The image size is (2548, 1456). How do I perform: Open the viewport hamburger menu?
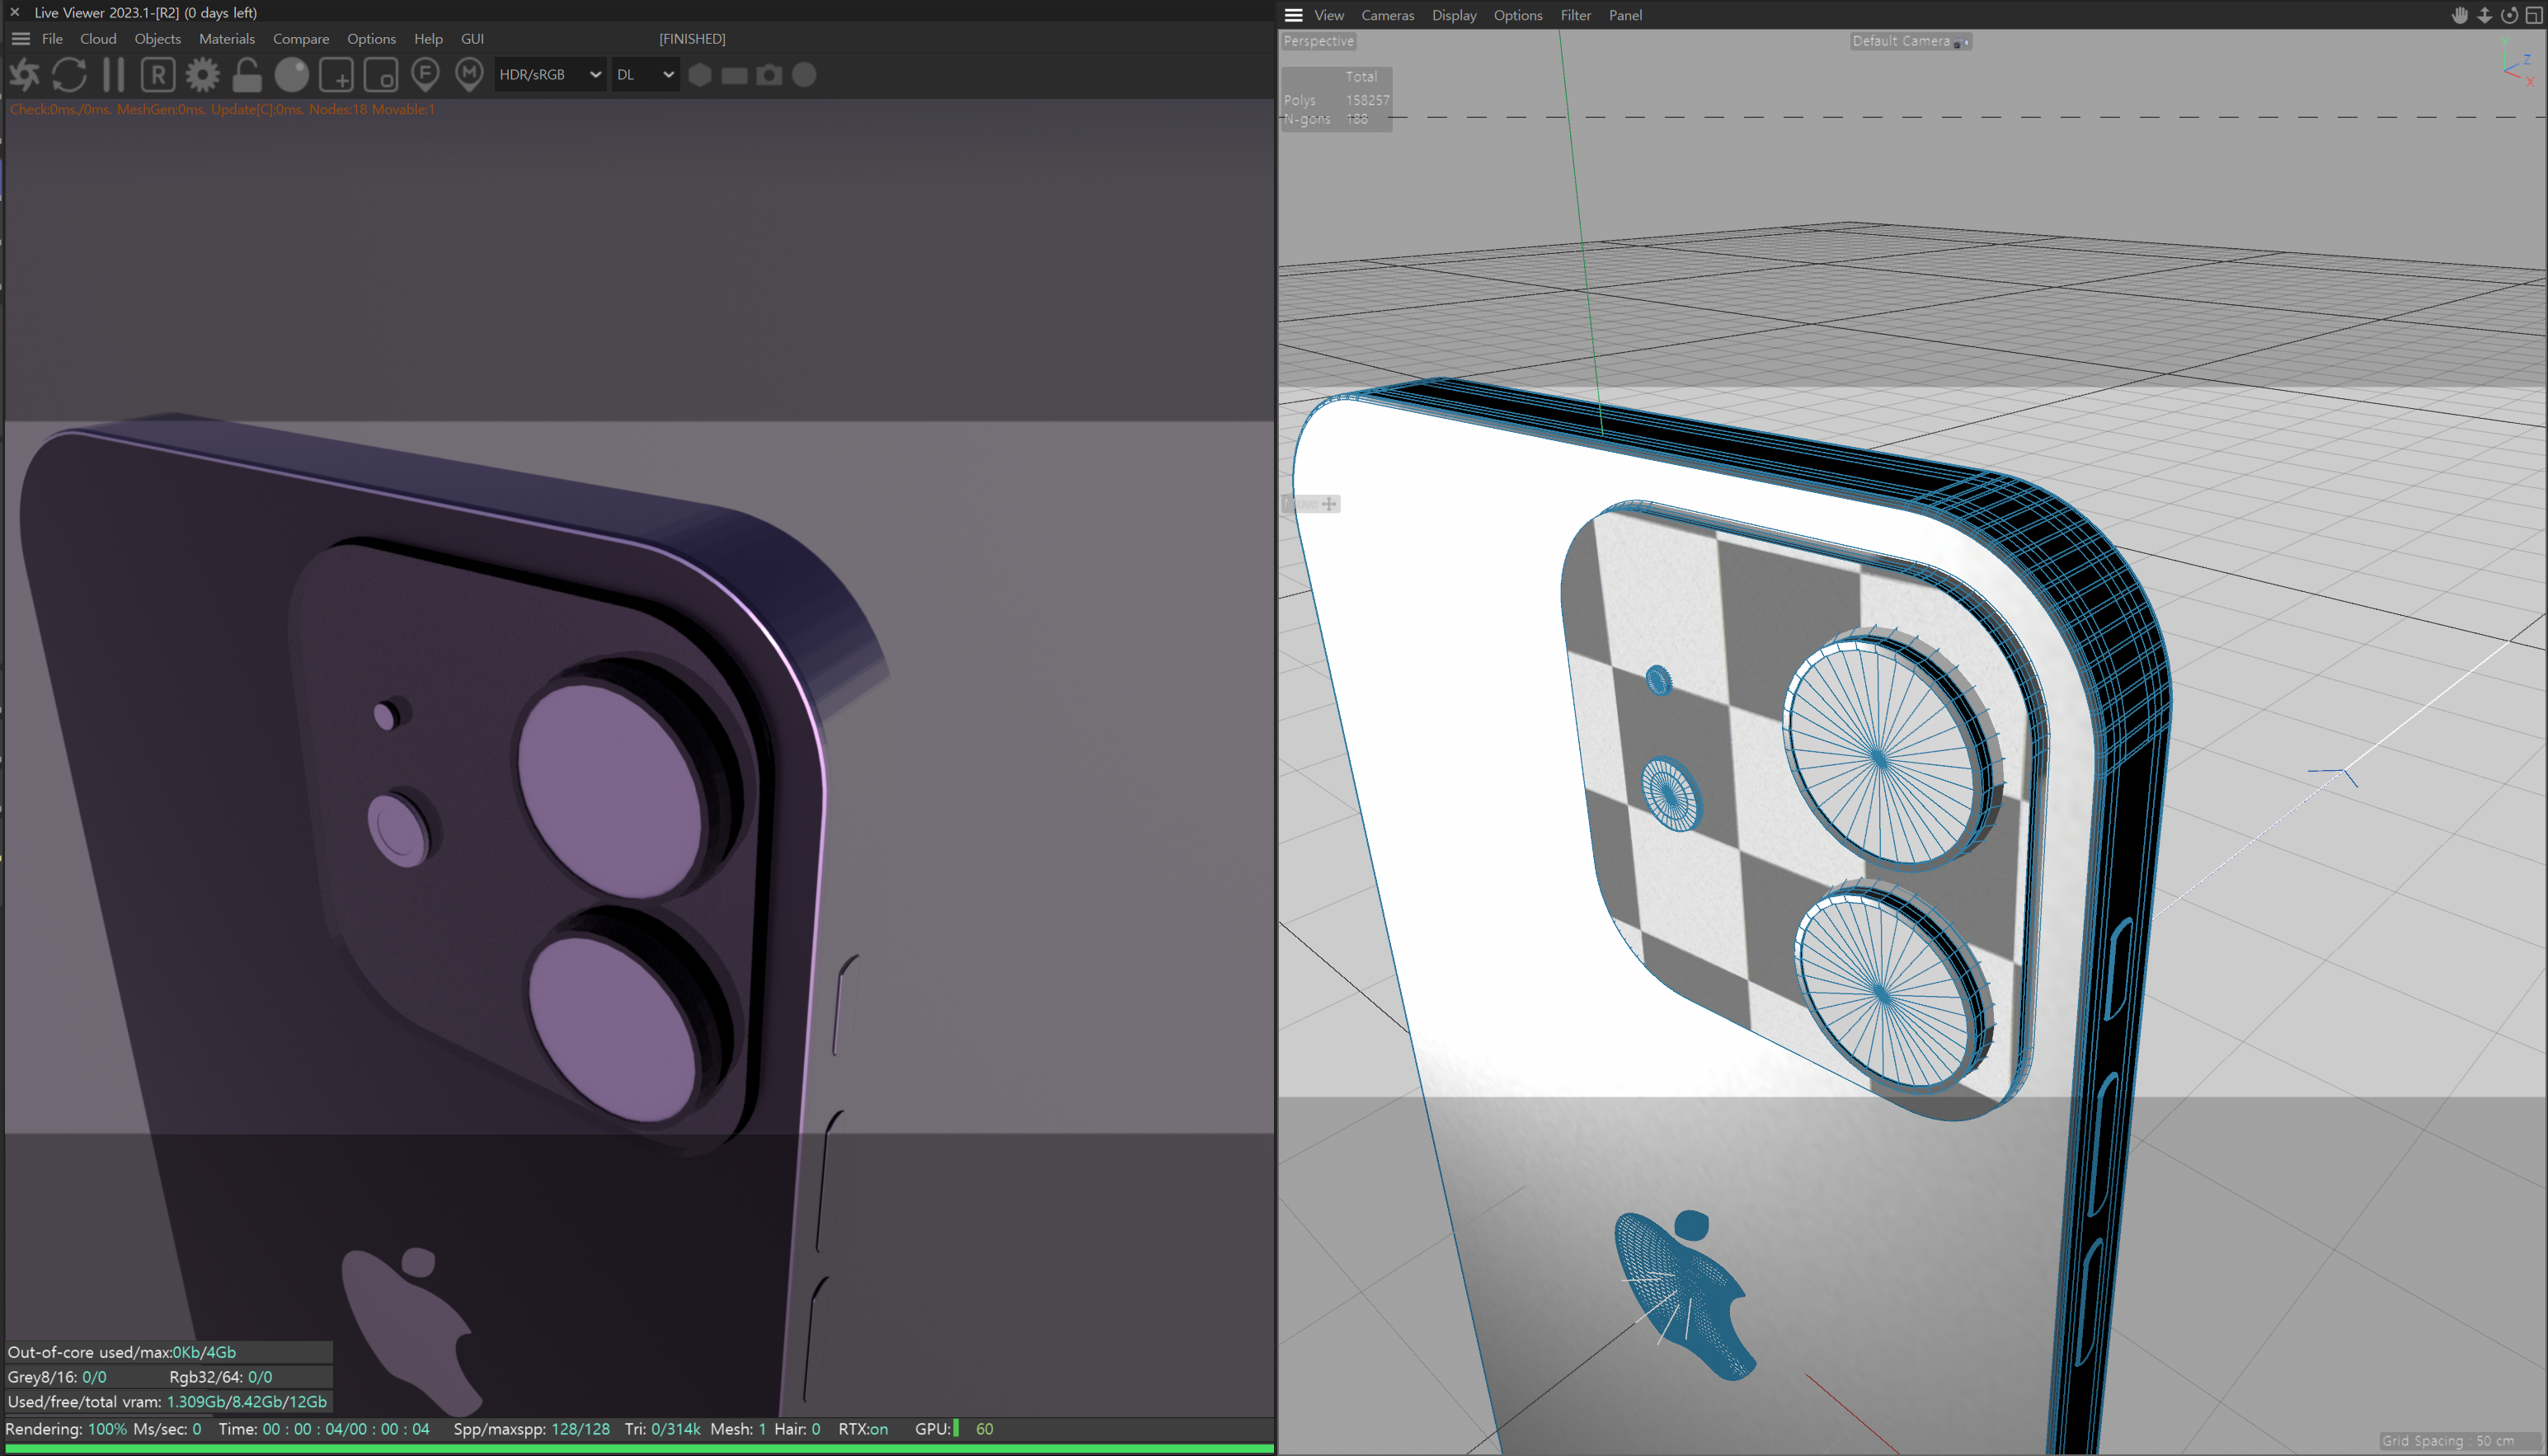pyautogui.click(x=1293, y=15)
